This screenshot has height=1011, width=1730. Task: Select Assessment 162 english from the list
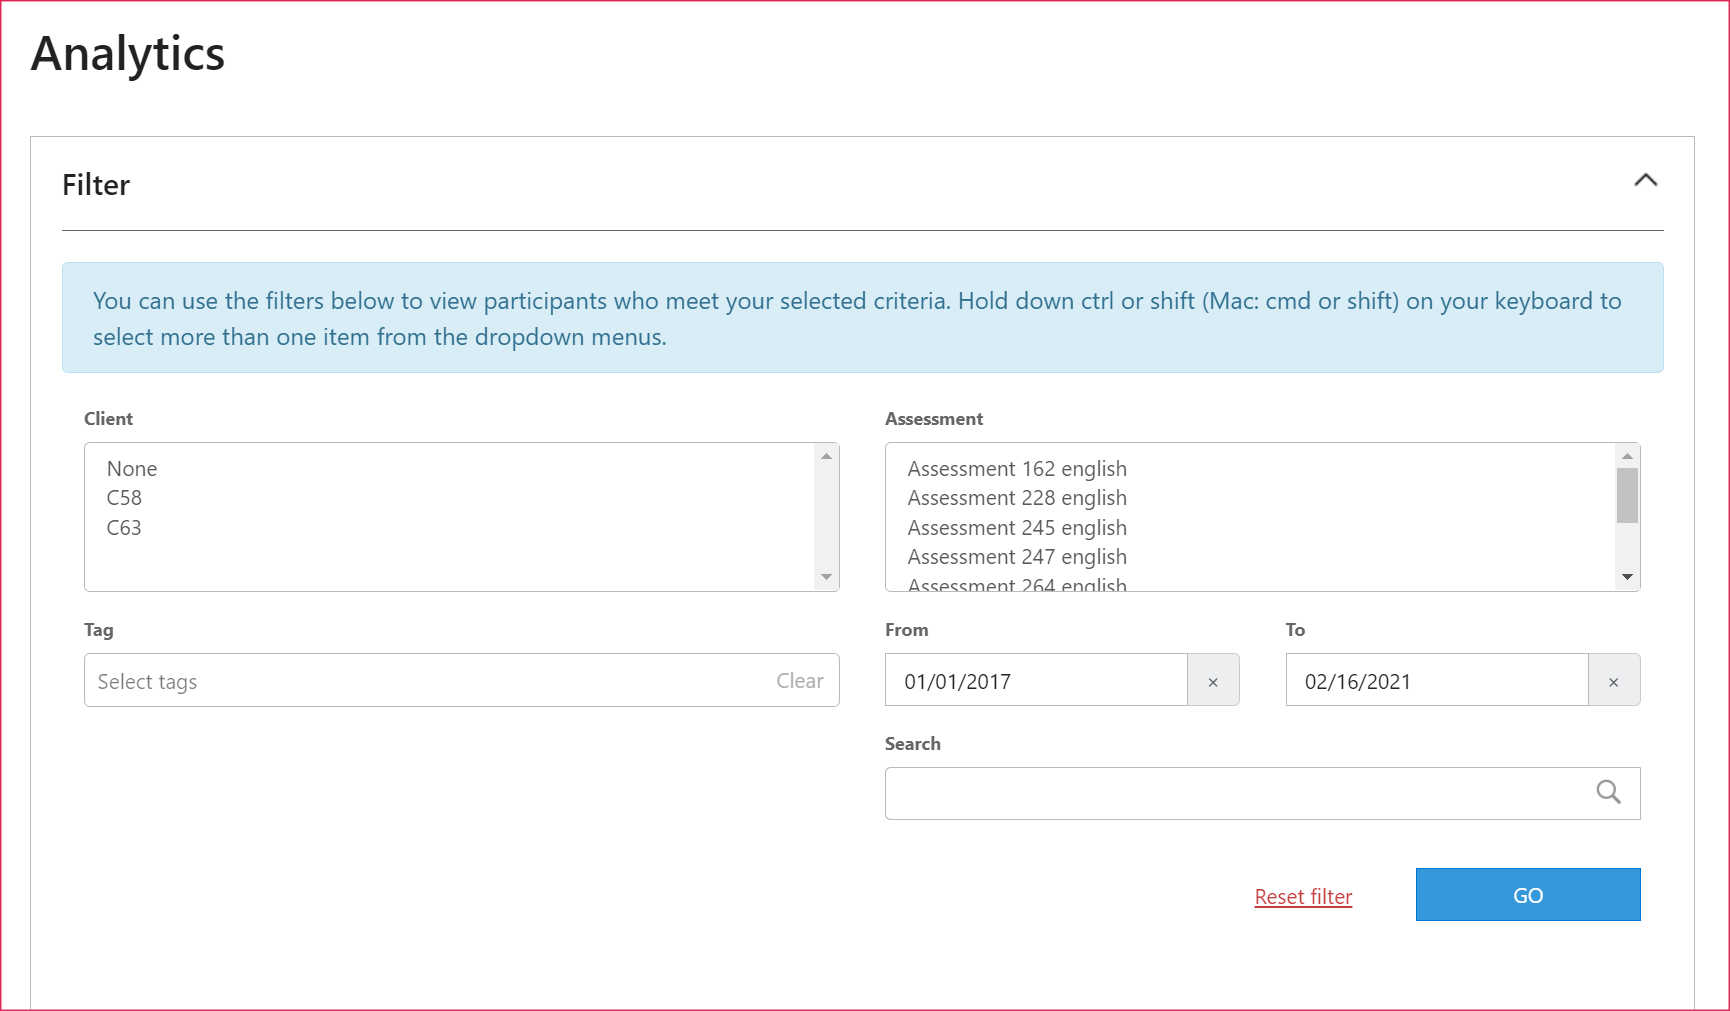pos(1016,468)
